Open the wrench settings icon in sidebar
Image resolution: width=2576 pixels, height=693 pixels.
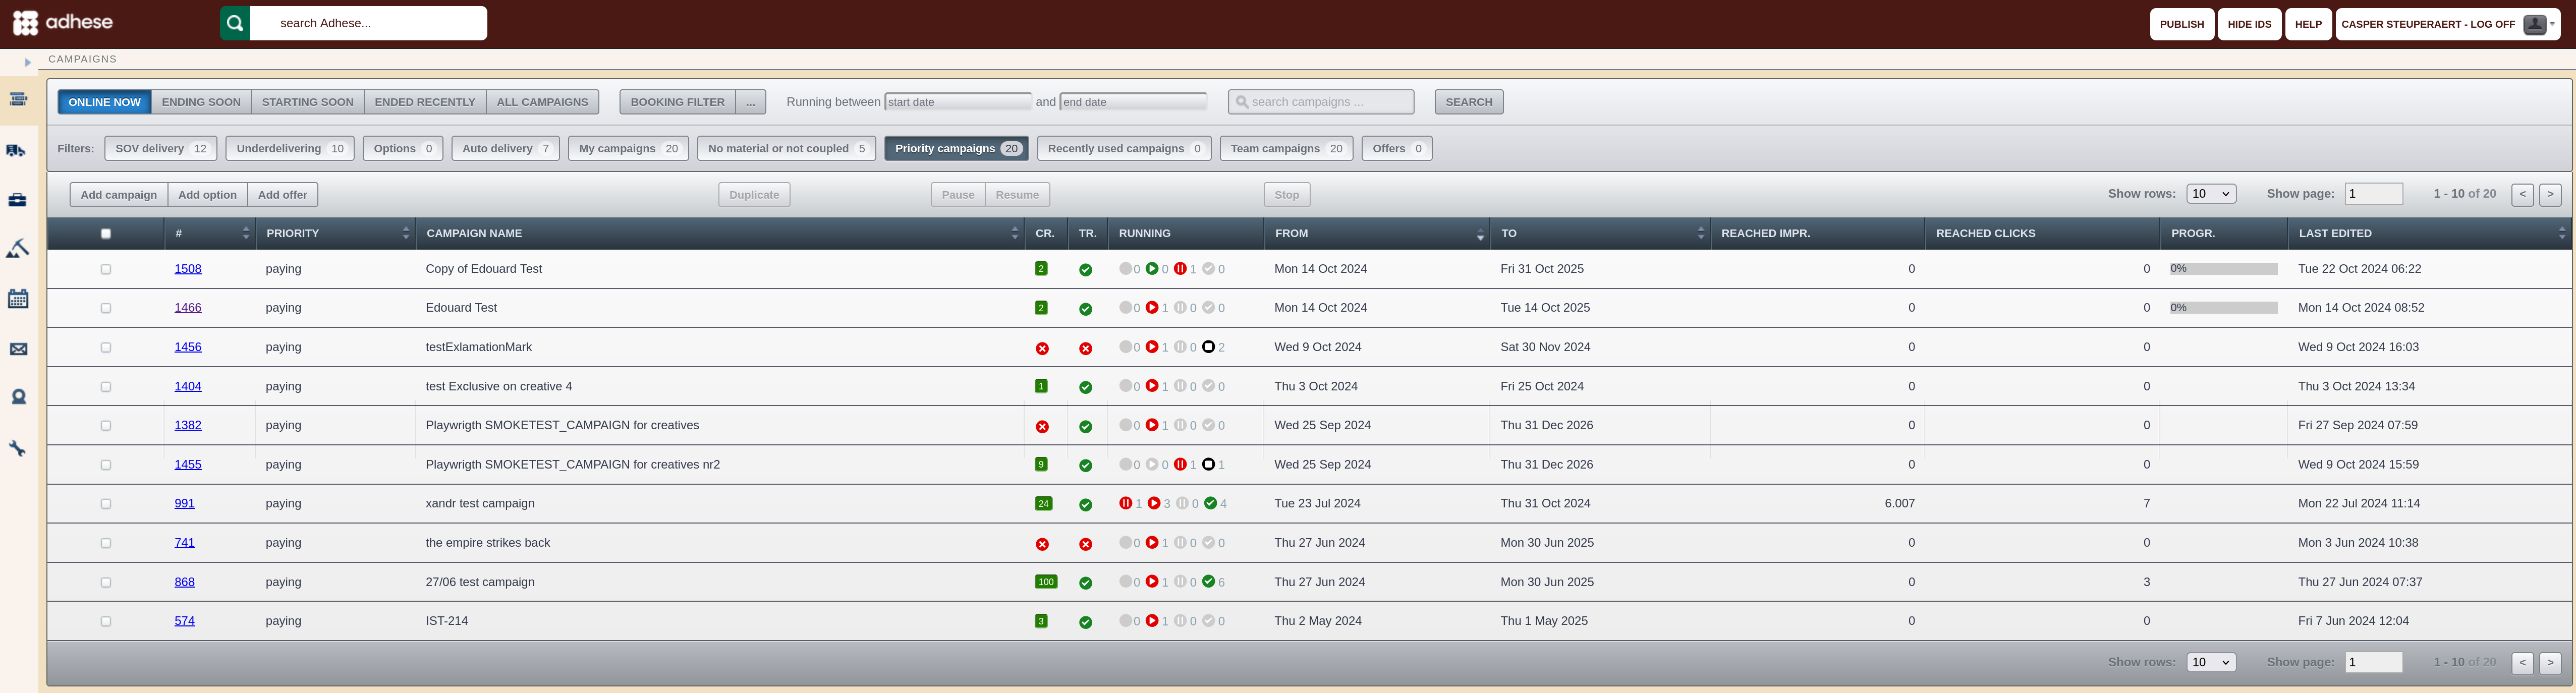tap(17, 448)
